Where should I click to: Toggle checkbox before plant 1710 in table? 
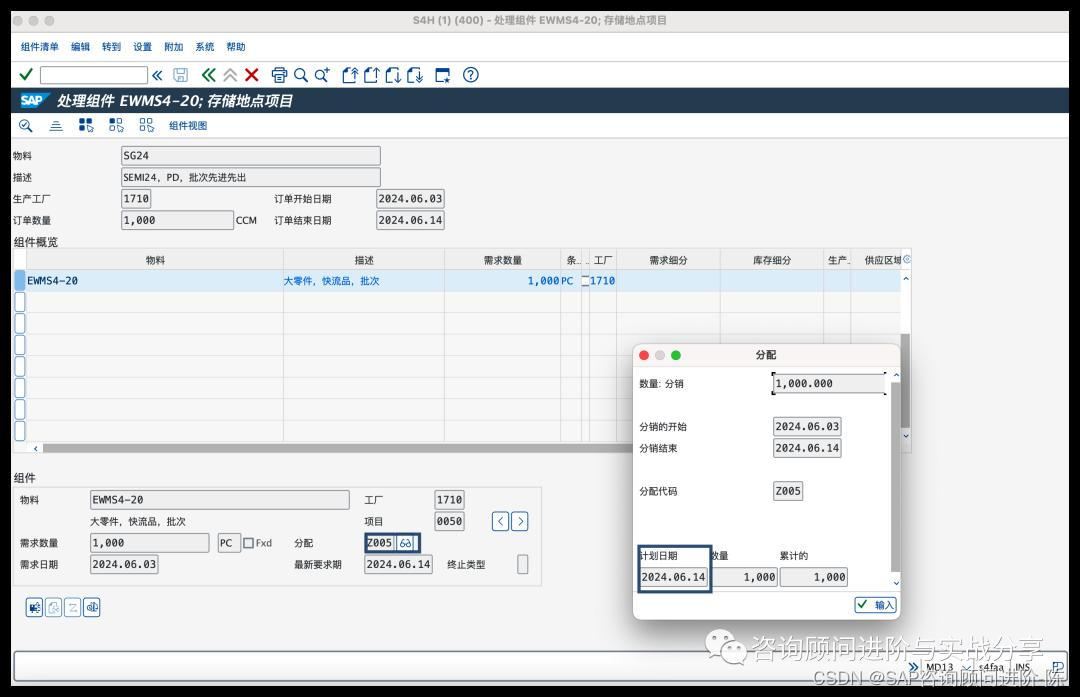tap(585, 280)
